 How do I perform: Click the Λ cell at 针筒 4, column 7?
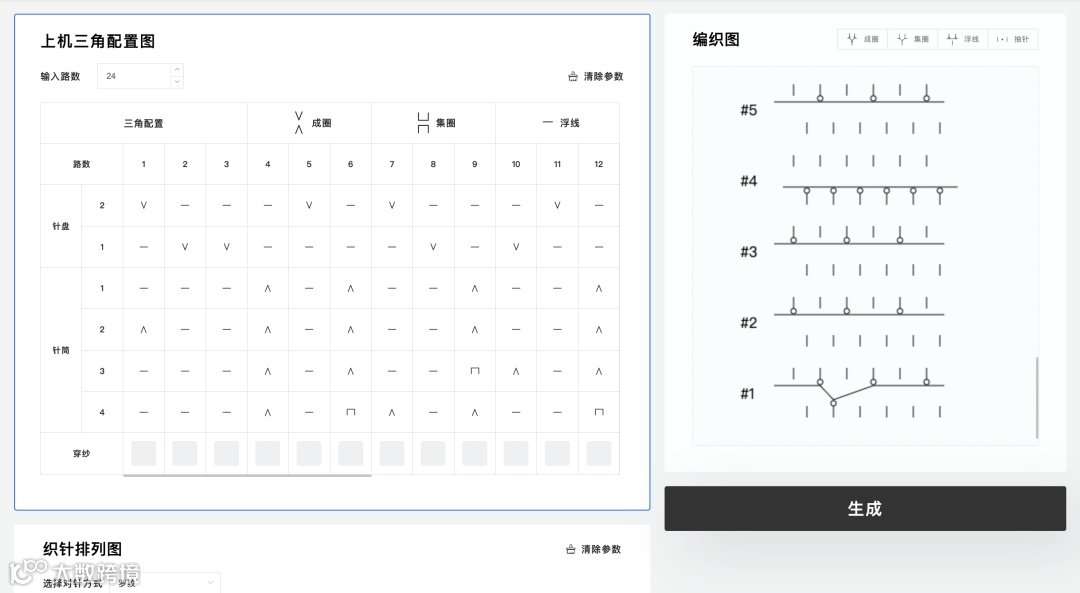point(392,412)
